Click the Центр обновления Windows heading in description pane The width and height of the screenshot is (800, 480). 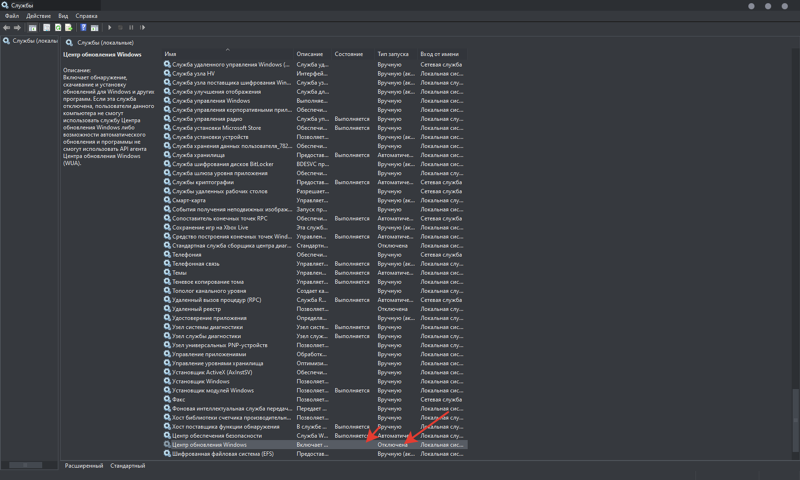[102, 55]
